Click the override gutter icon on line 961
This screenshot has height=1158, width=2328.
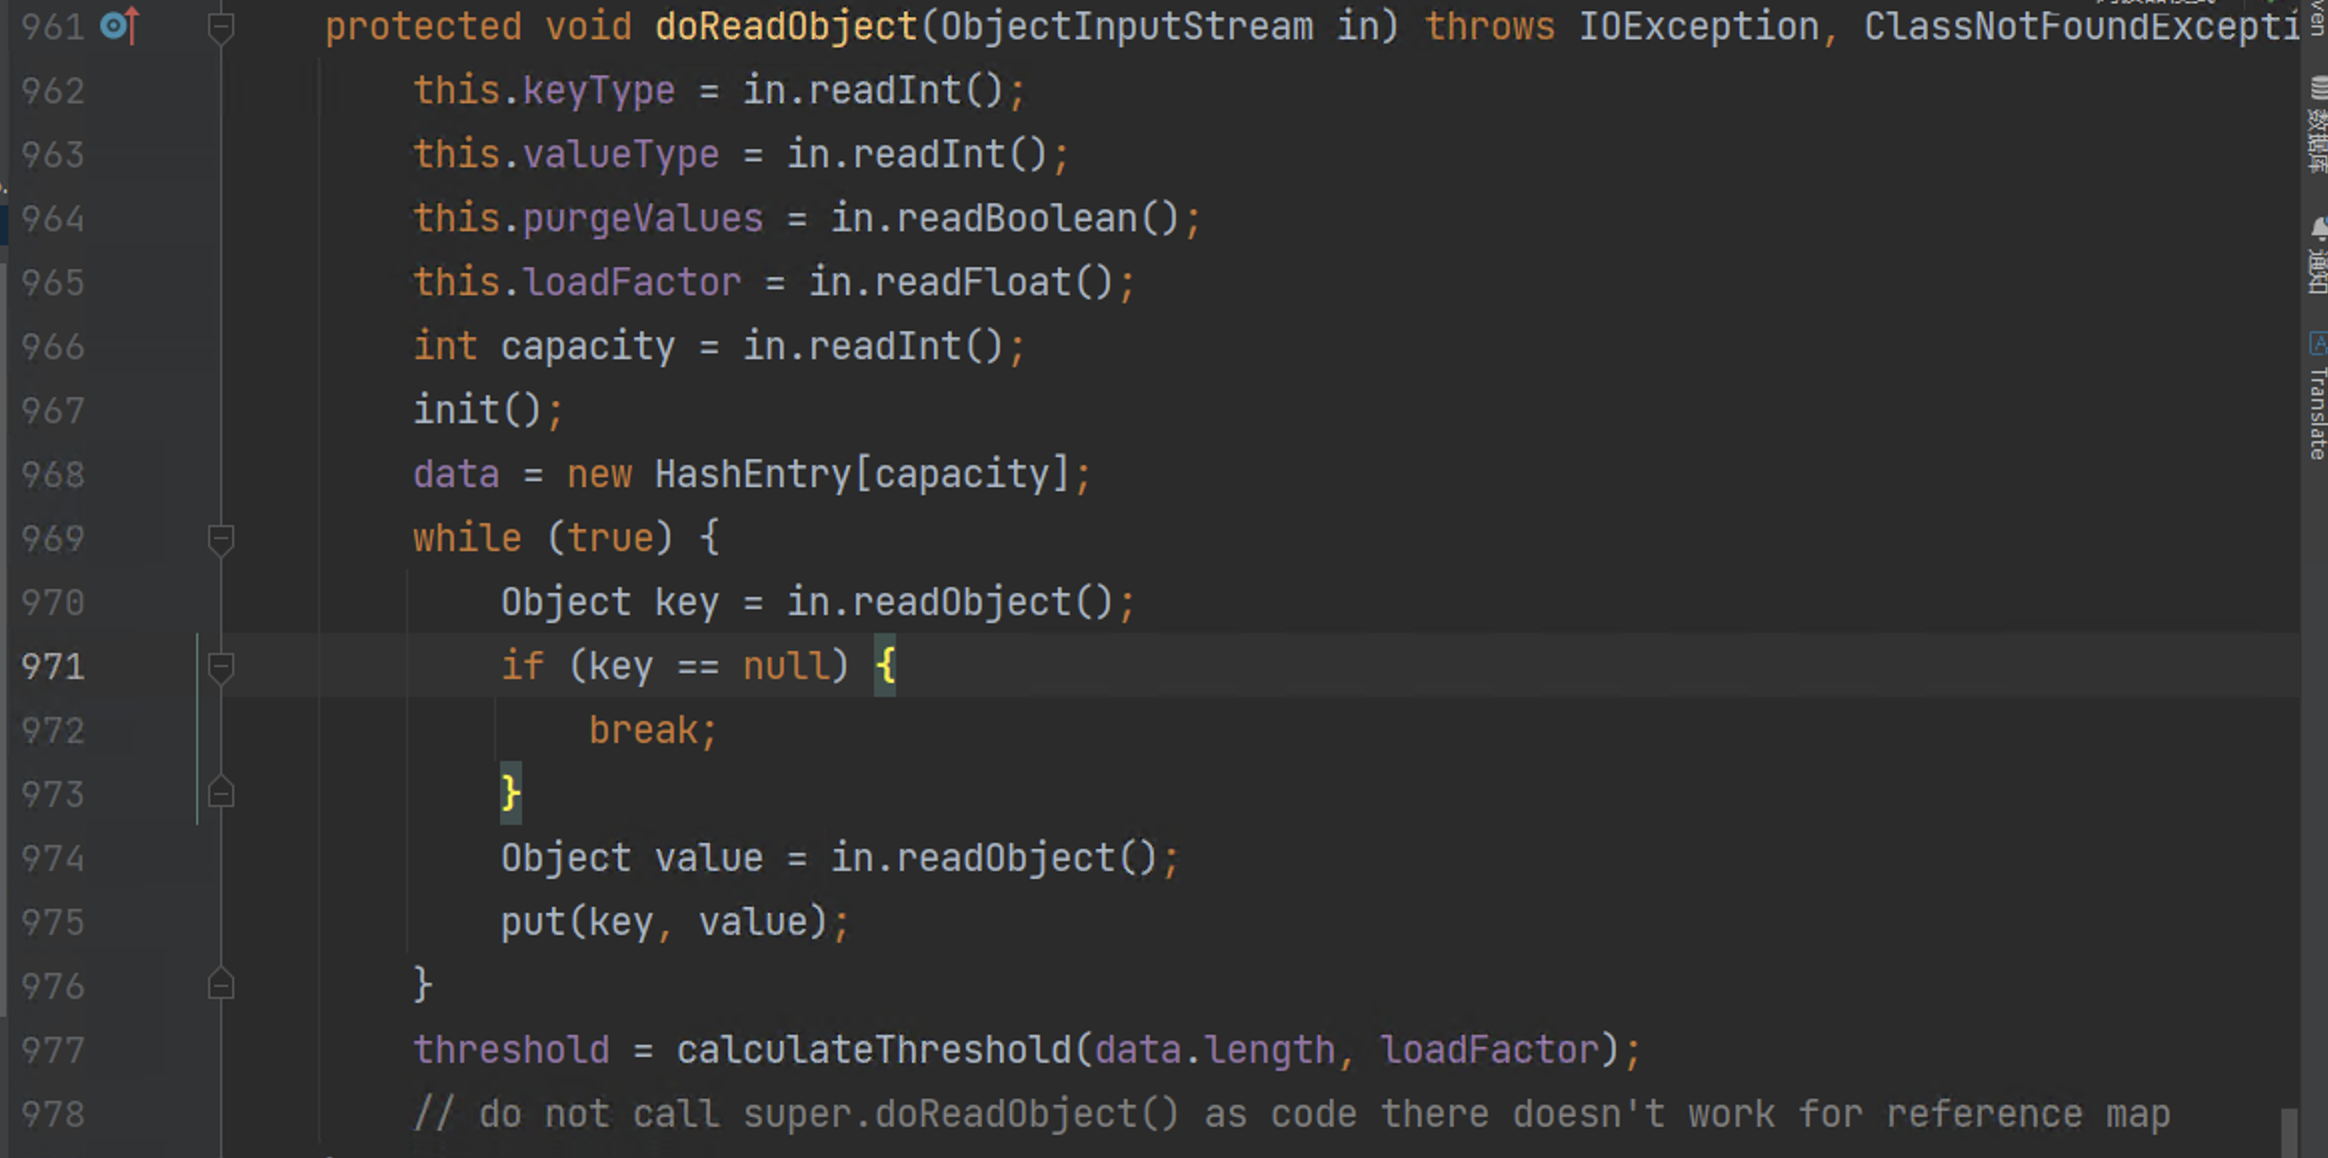point(120,26)
